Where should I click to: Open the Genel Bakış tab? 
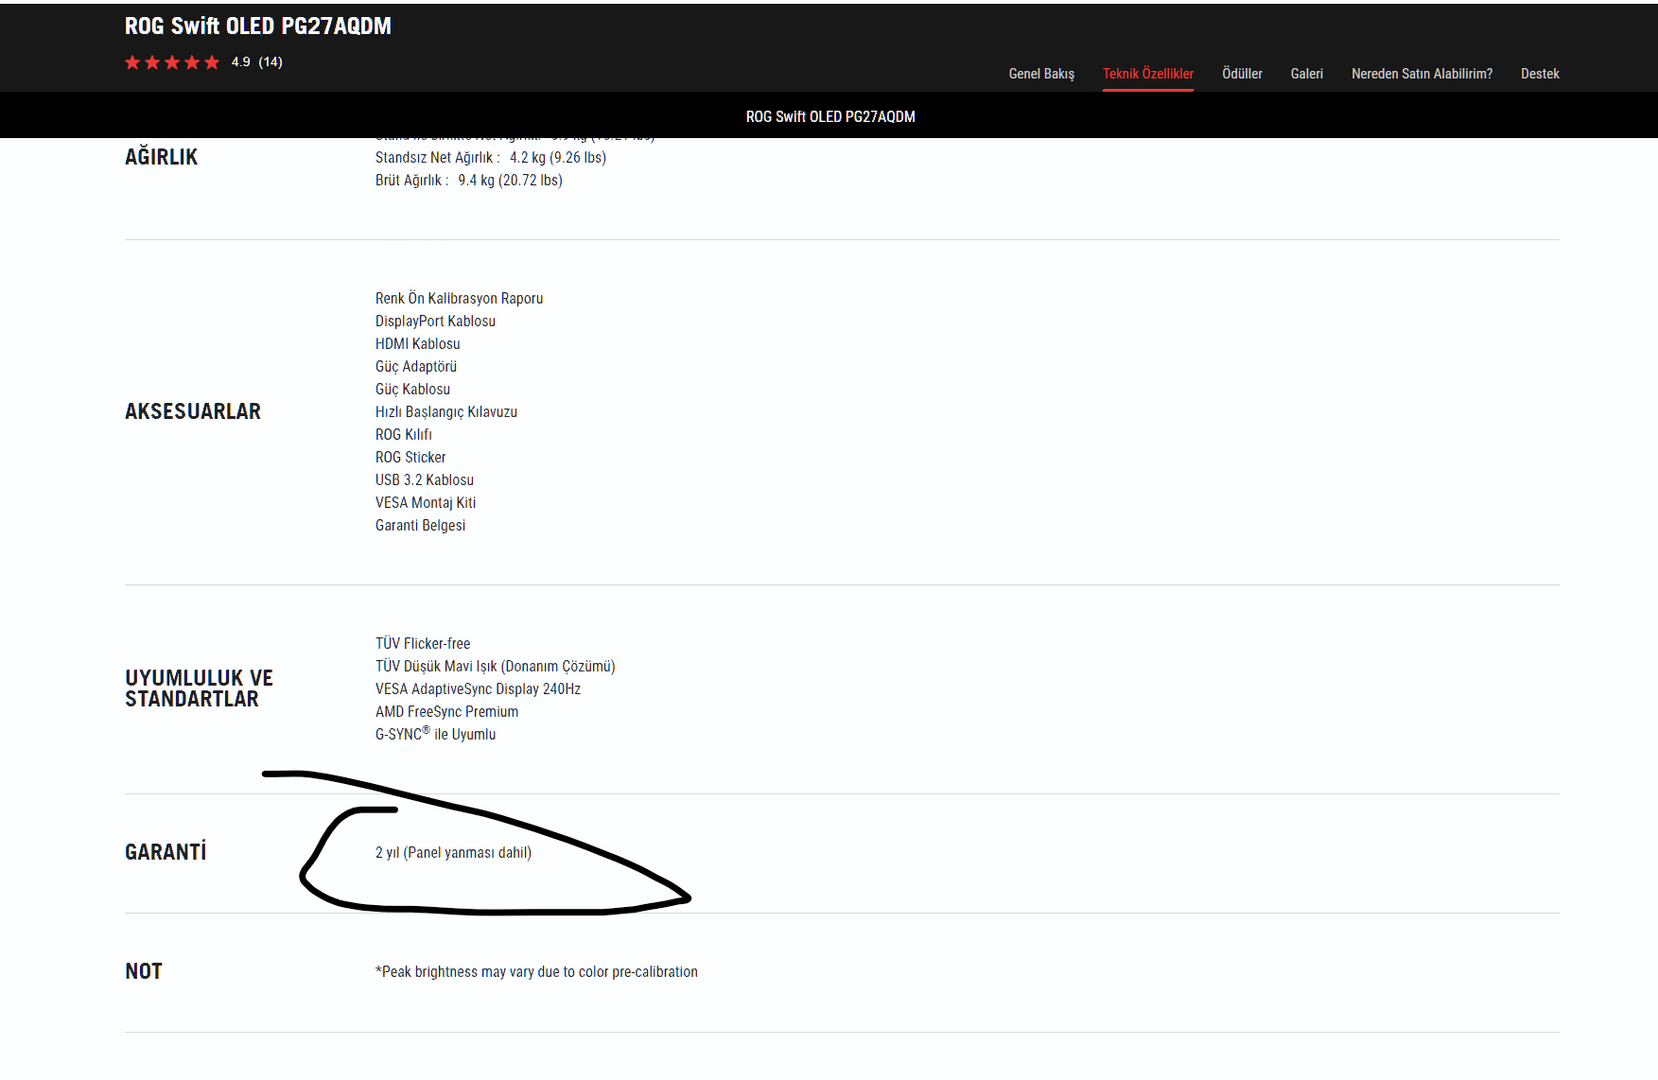[x=1041, y=74]
